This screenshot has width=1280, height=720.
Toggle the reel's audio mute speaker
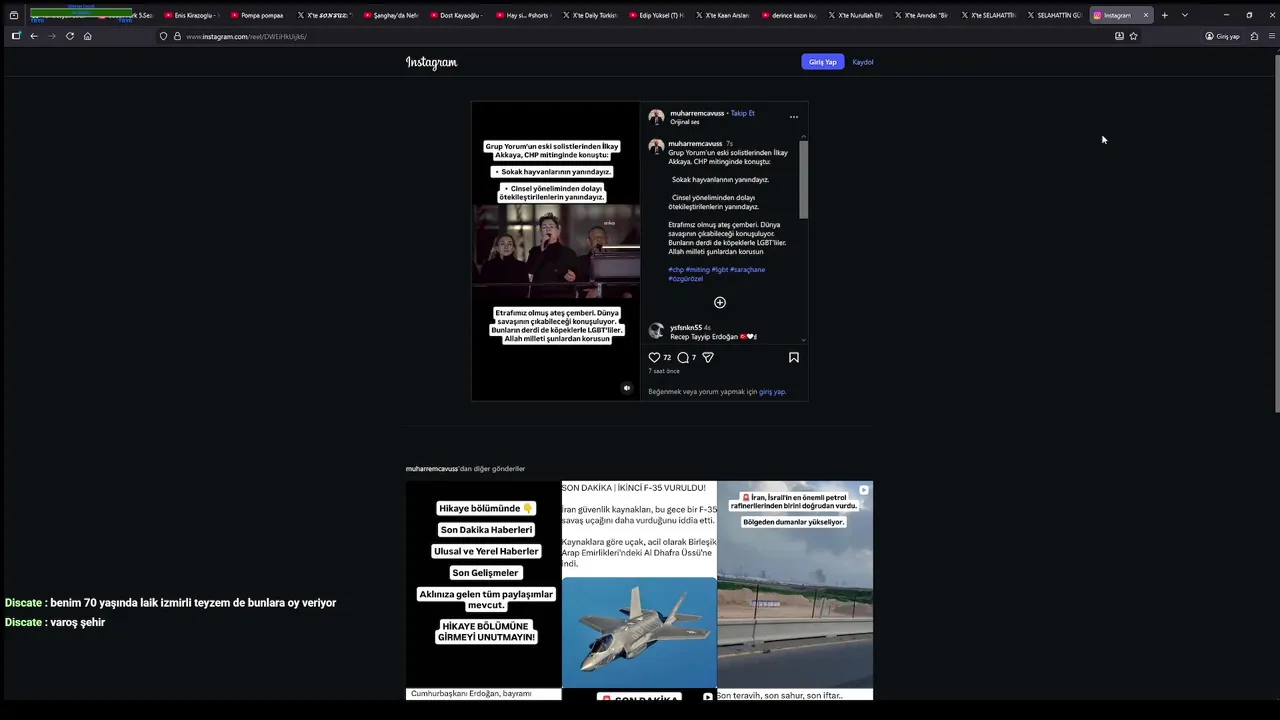click(627, 388)
